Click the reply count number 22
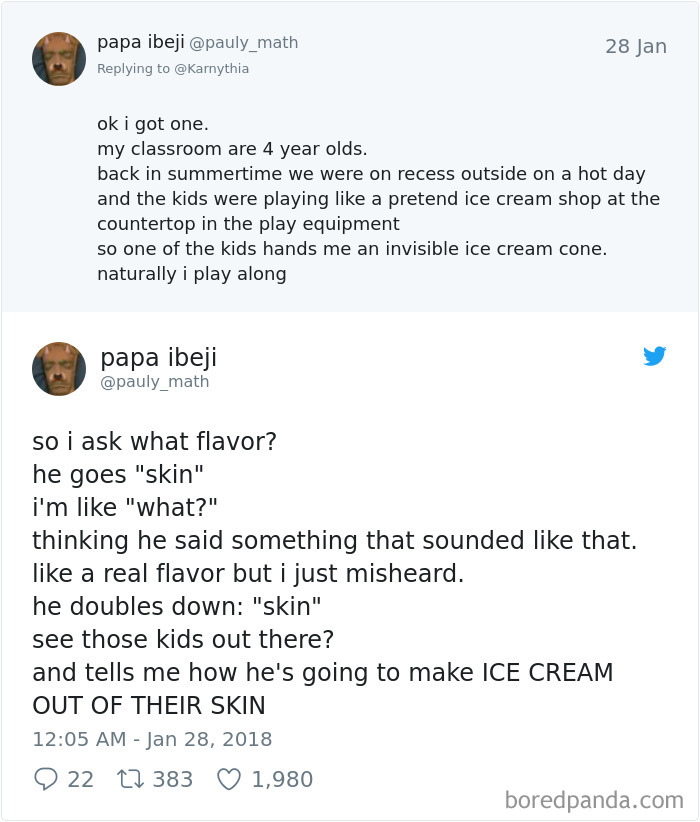Screen dimensions: 700x822 pyautogui.click(x=80, y=780)
